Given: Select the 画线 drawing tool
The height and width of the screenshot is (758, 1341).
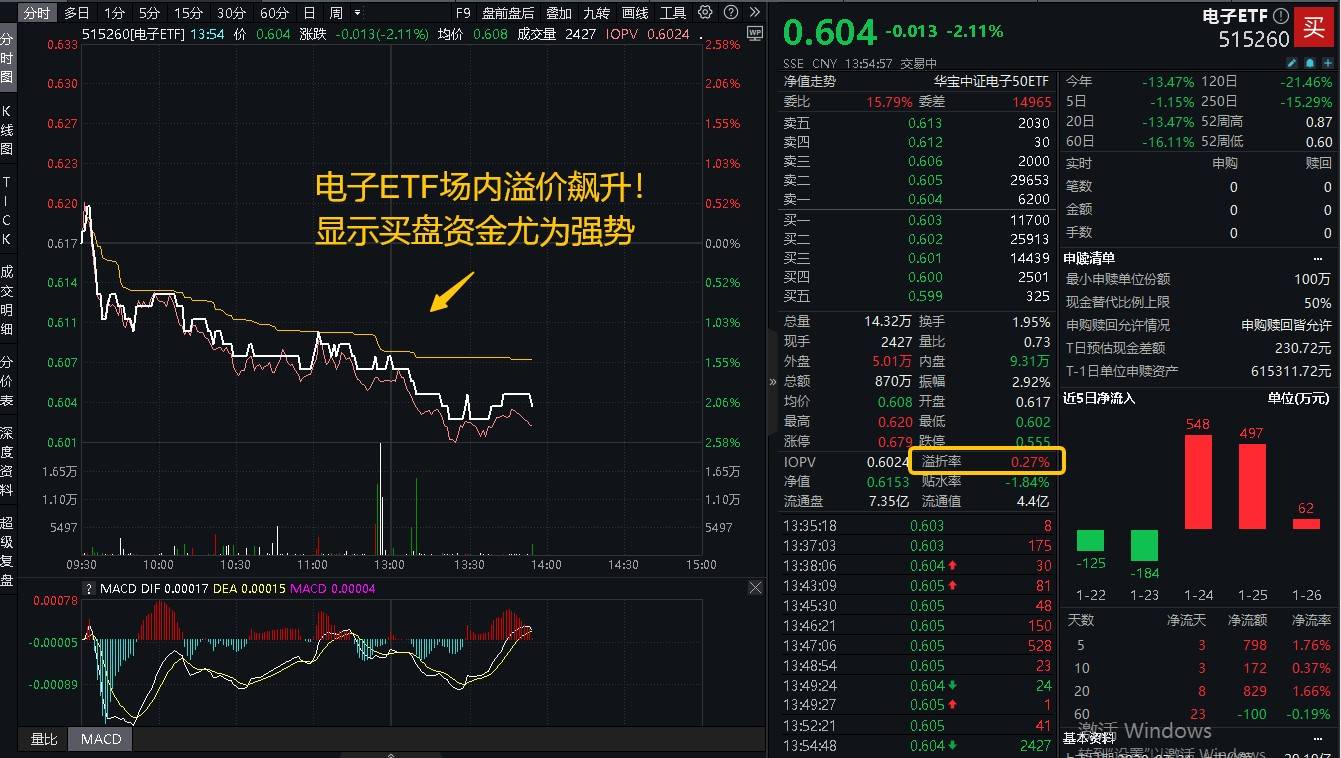Looking at the screenshot, I should point(635,13).
